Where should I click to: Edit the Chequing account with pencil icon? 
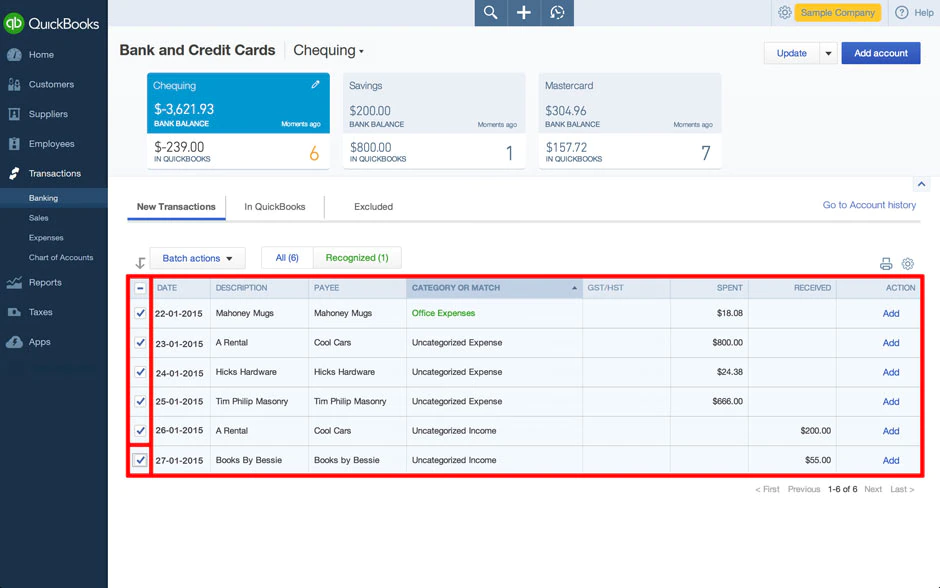[x=315, y=85]
